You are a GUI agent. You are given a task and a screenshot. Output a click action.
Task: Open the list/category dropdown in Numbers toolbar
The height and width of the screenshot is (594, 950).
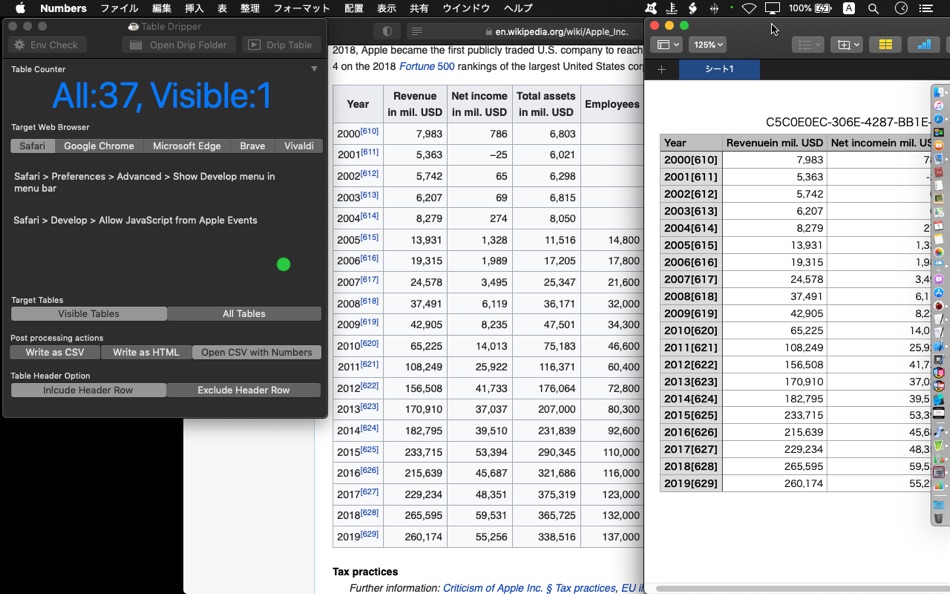coord(808,44)
